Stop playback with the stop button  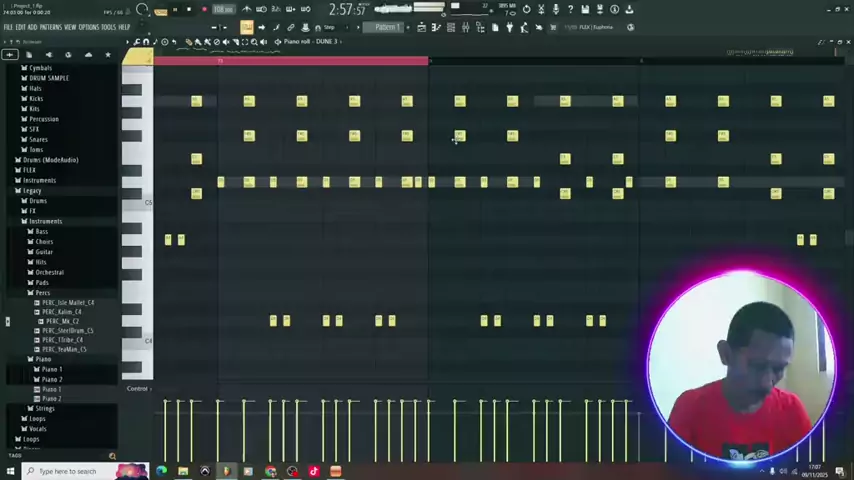coord(188,10)
